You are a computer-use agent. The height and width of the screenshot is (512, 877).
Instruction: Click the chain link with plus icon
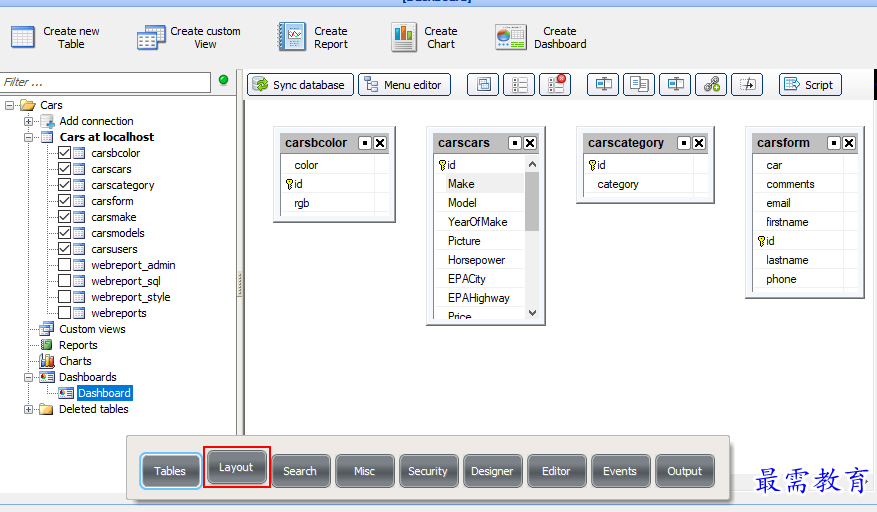[711, 85]
